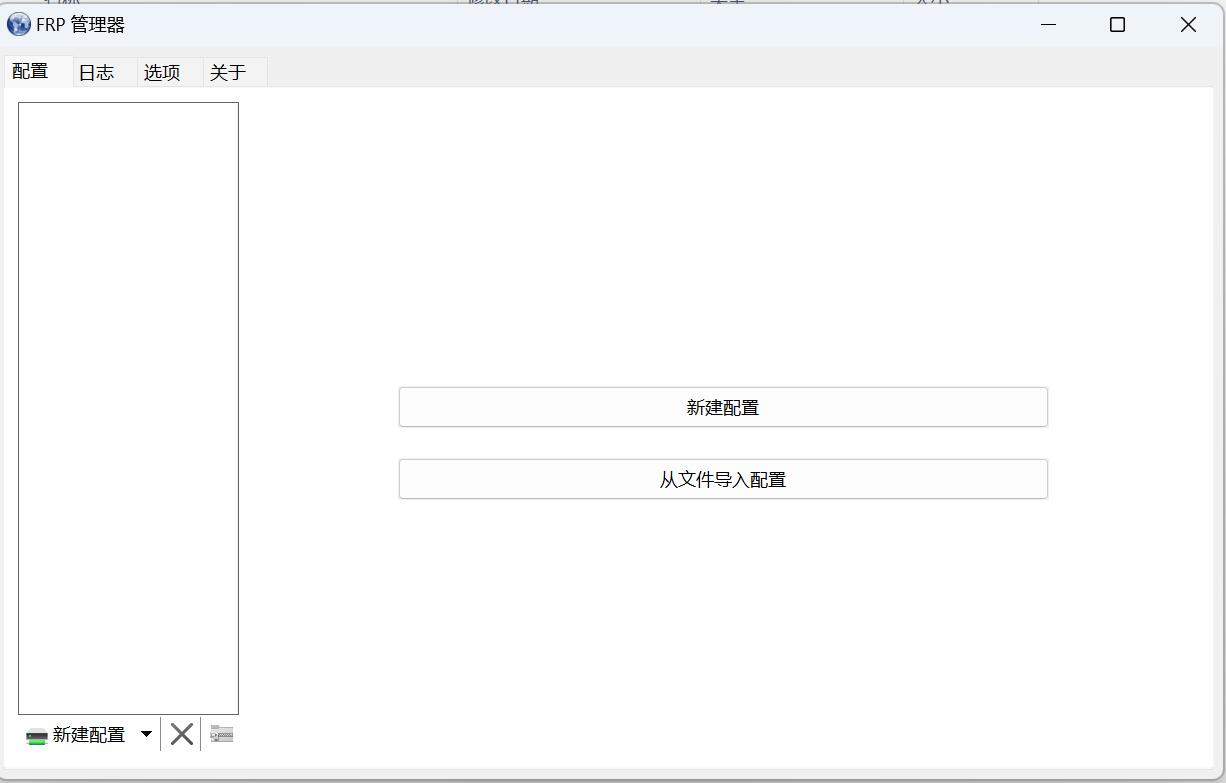Click inside the empty configuration list
1226x783 pixels.
(x=128, y=400)
